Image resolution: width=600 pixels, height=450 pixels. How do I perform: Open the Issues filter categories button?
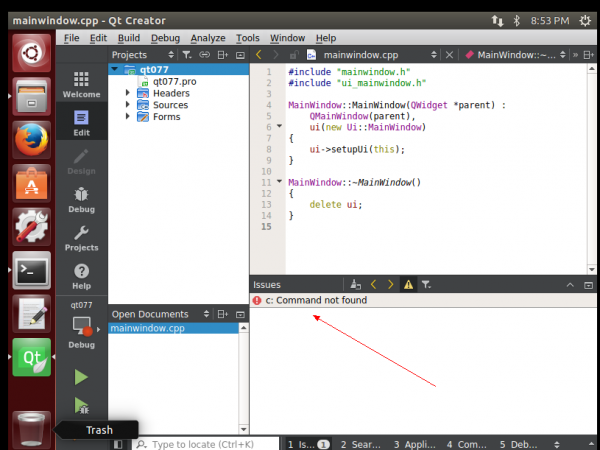[x=426, y=285]
